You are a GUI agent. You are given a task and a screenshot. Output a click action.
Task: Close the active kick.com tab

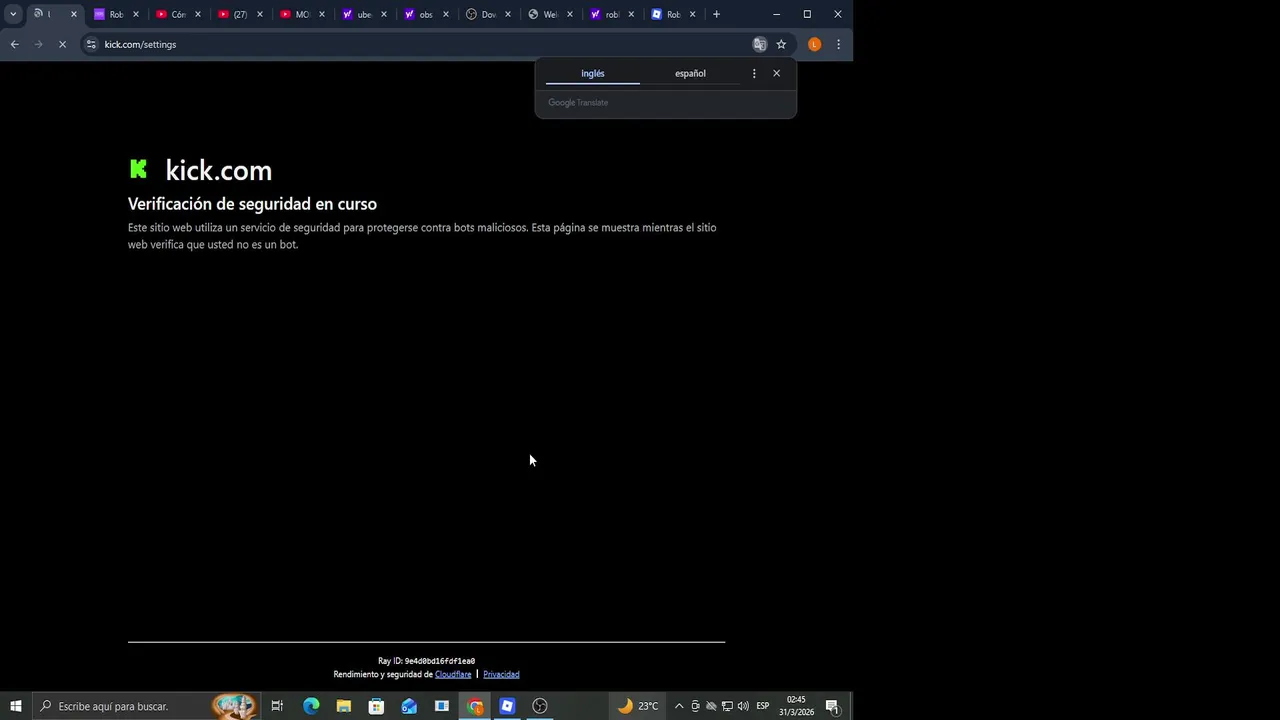[x=73, y=14]
